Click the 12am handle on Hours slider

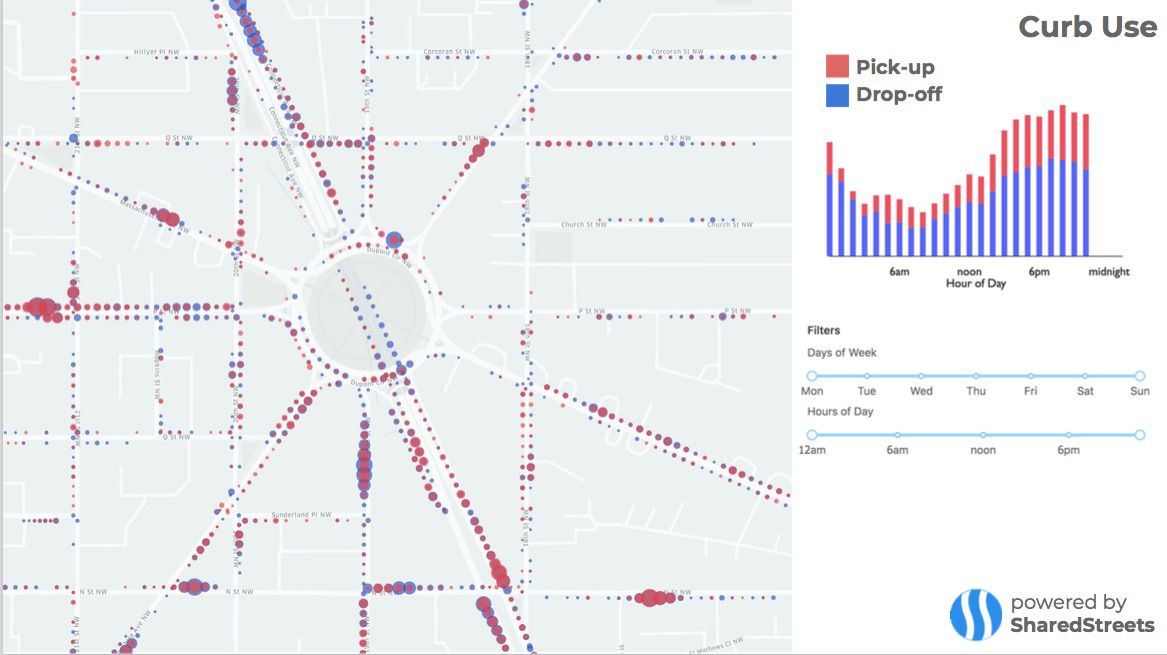(x=812, y=435)
